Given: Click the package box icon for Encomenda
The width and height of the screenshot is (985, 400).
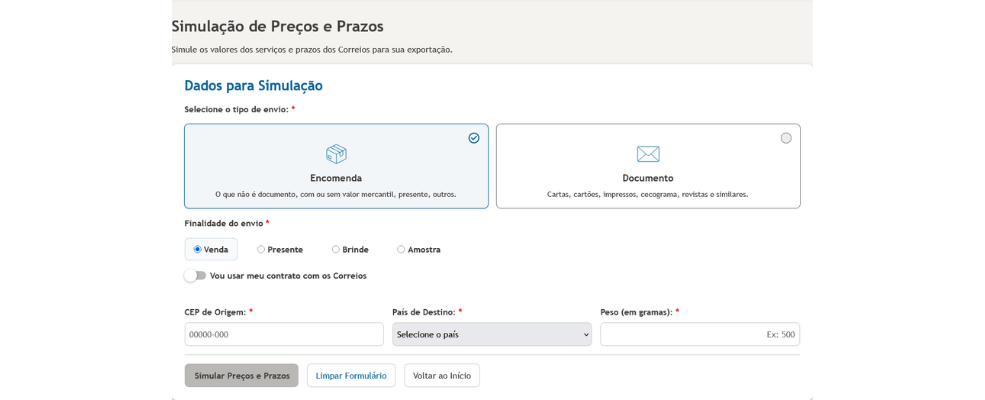Looking at the screenshot, I should [336, 154].
